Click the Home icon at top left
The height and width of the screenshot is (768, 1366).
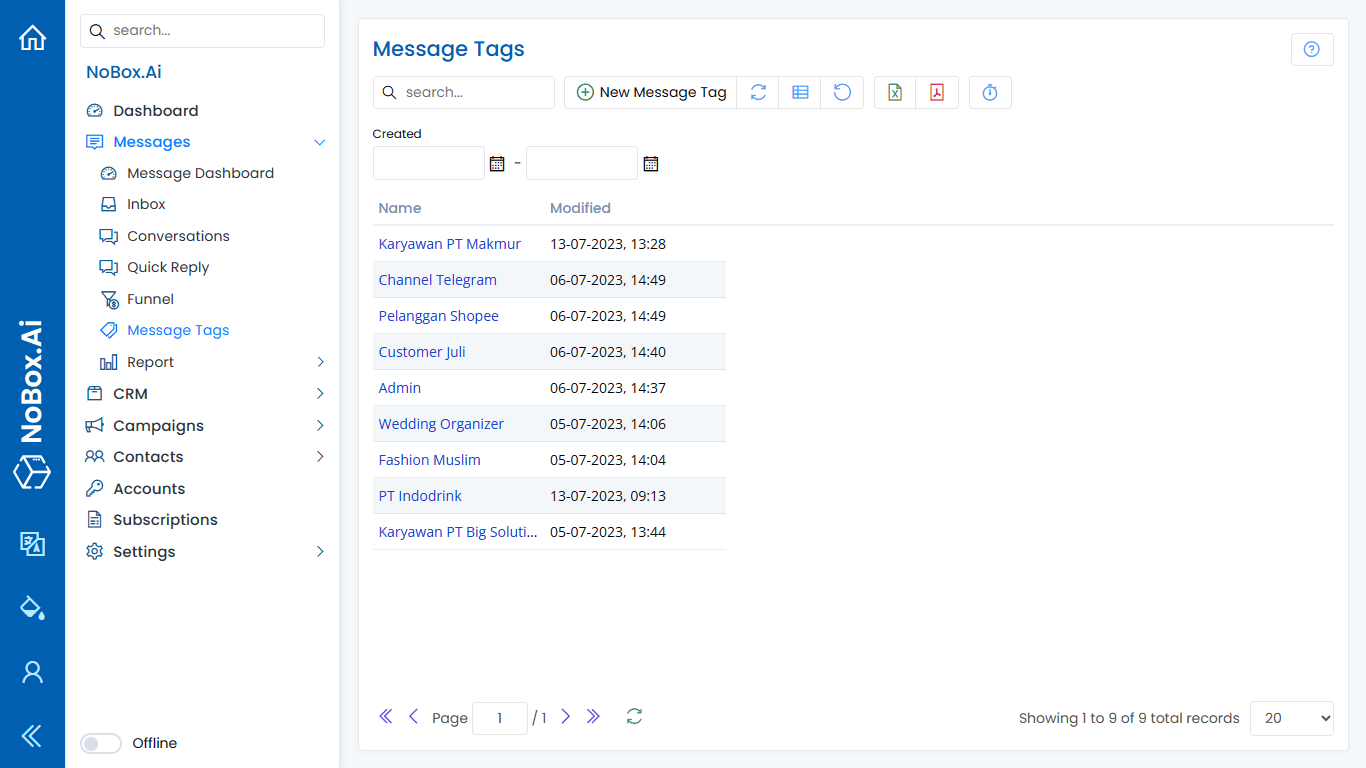32,37
